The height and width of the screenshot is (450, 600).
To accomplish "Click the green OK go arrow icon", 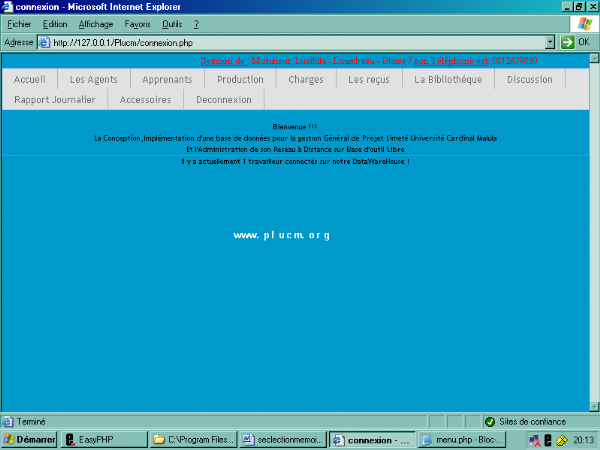I will (x=567, y=42).
